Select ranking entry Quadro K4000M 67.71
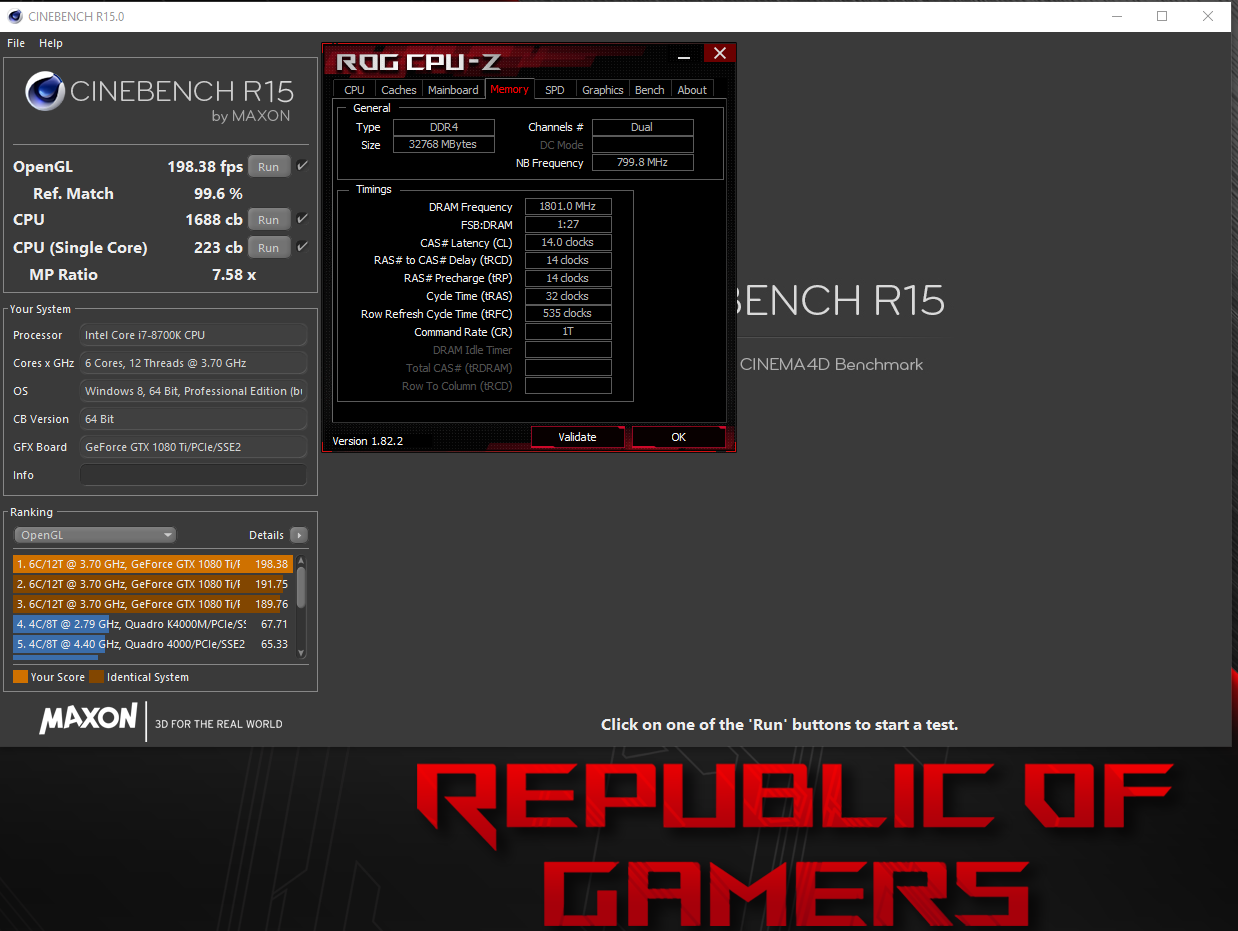Image resolution: width=1238 pixels, height=931 pixels. pos(153,624)
